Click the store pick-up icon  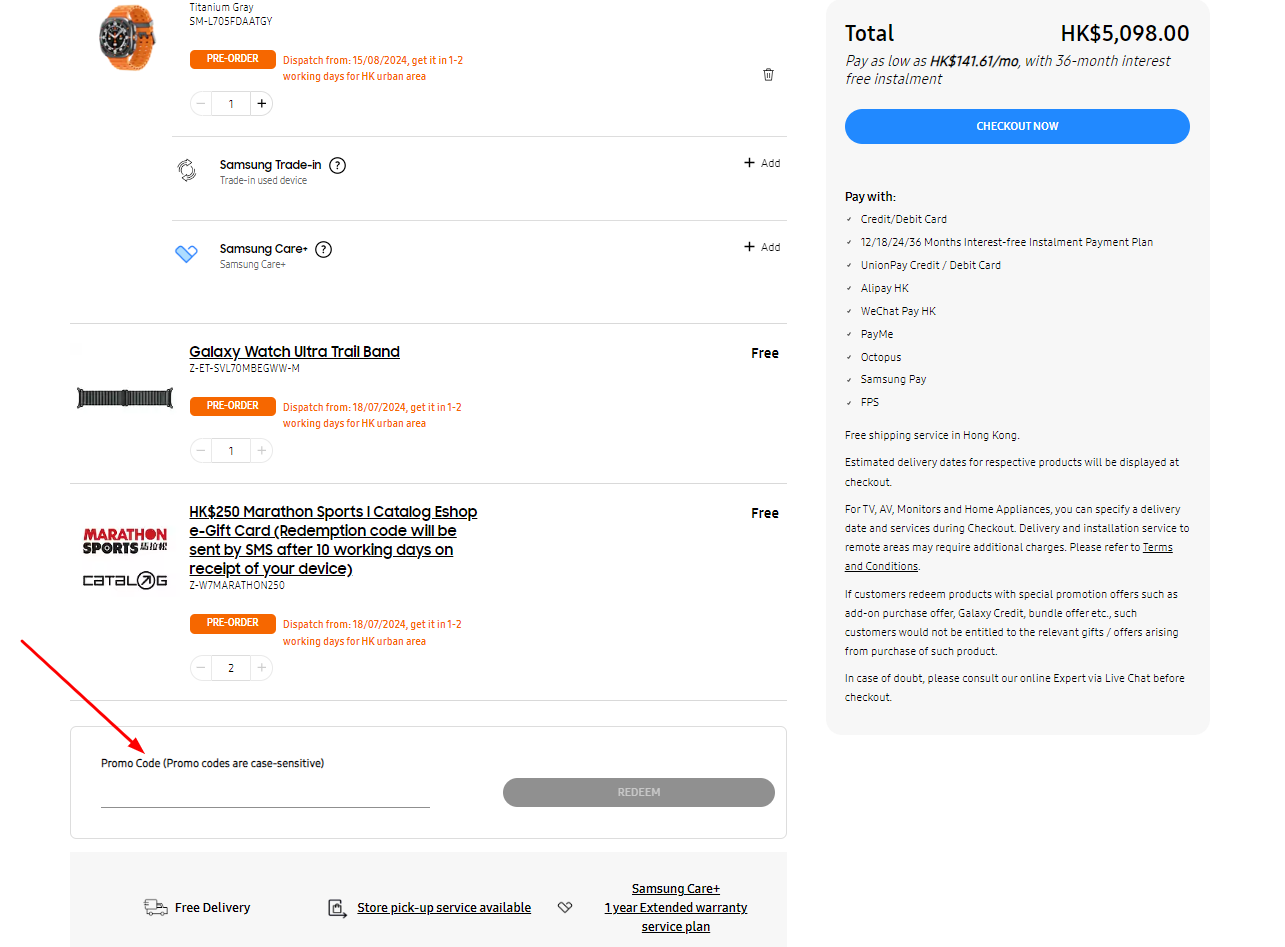point(337,908)
